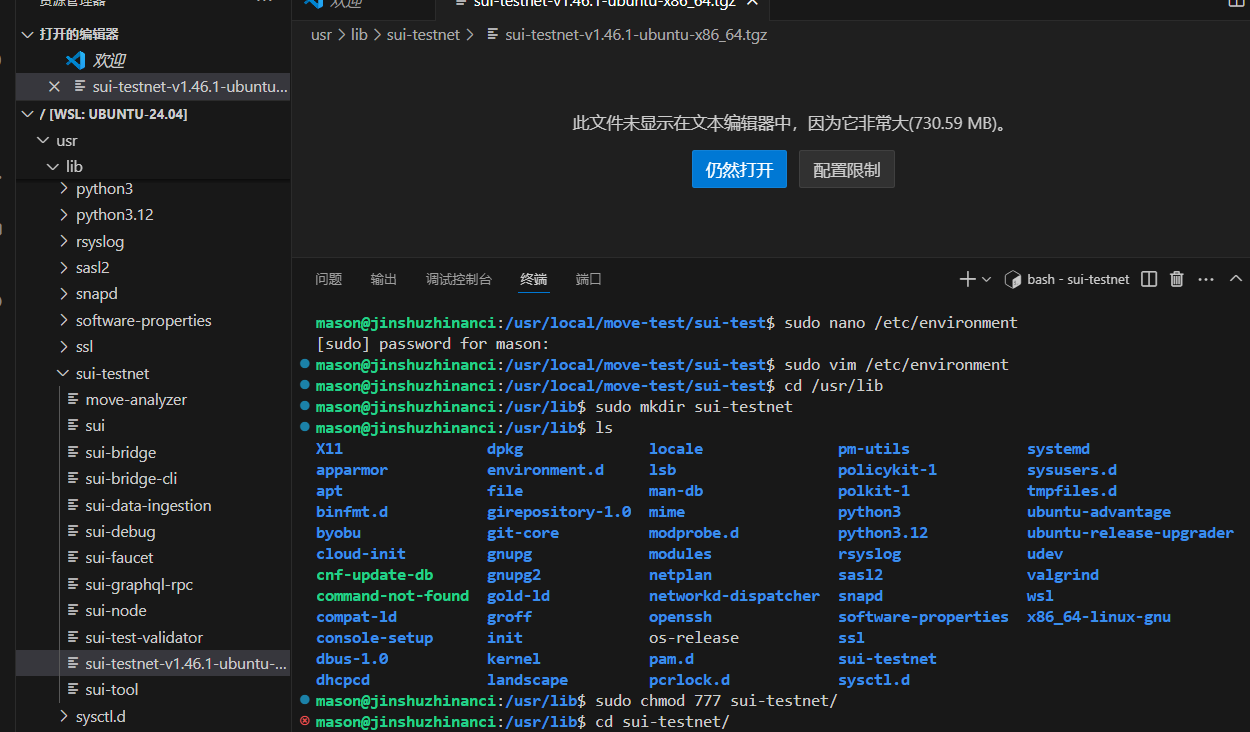
Task: Click the '[sudo] password for mason:' line
Action: (433, 344)
